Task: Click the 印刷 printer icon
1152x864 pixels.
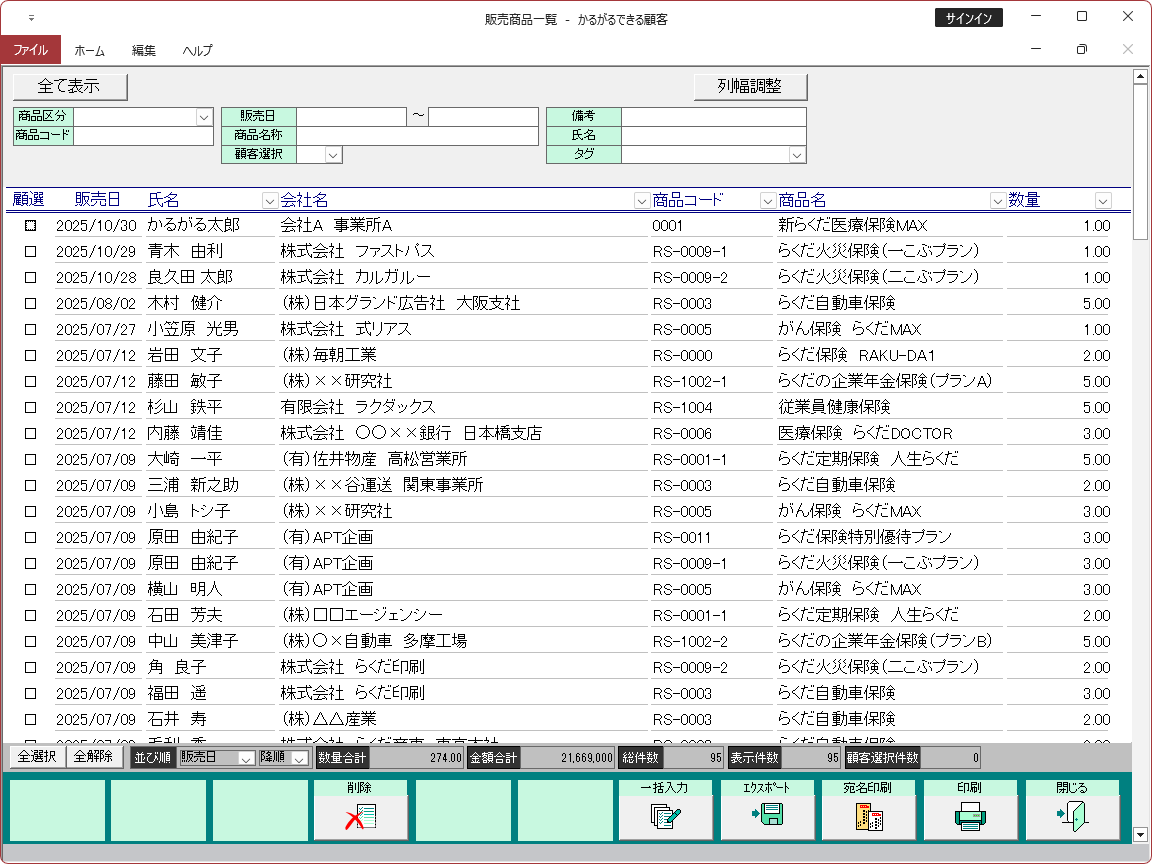Action: (x=970, y=817)
